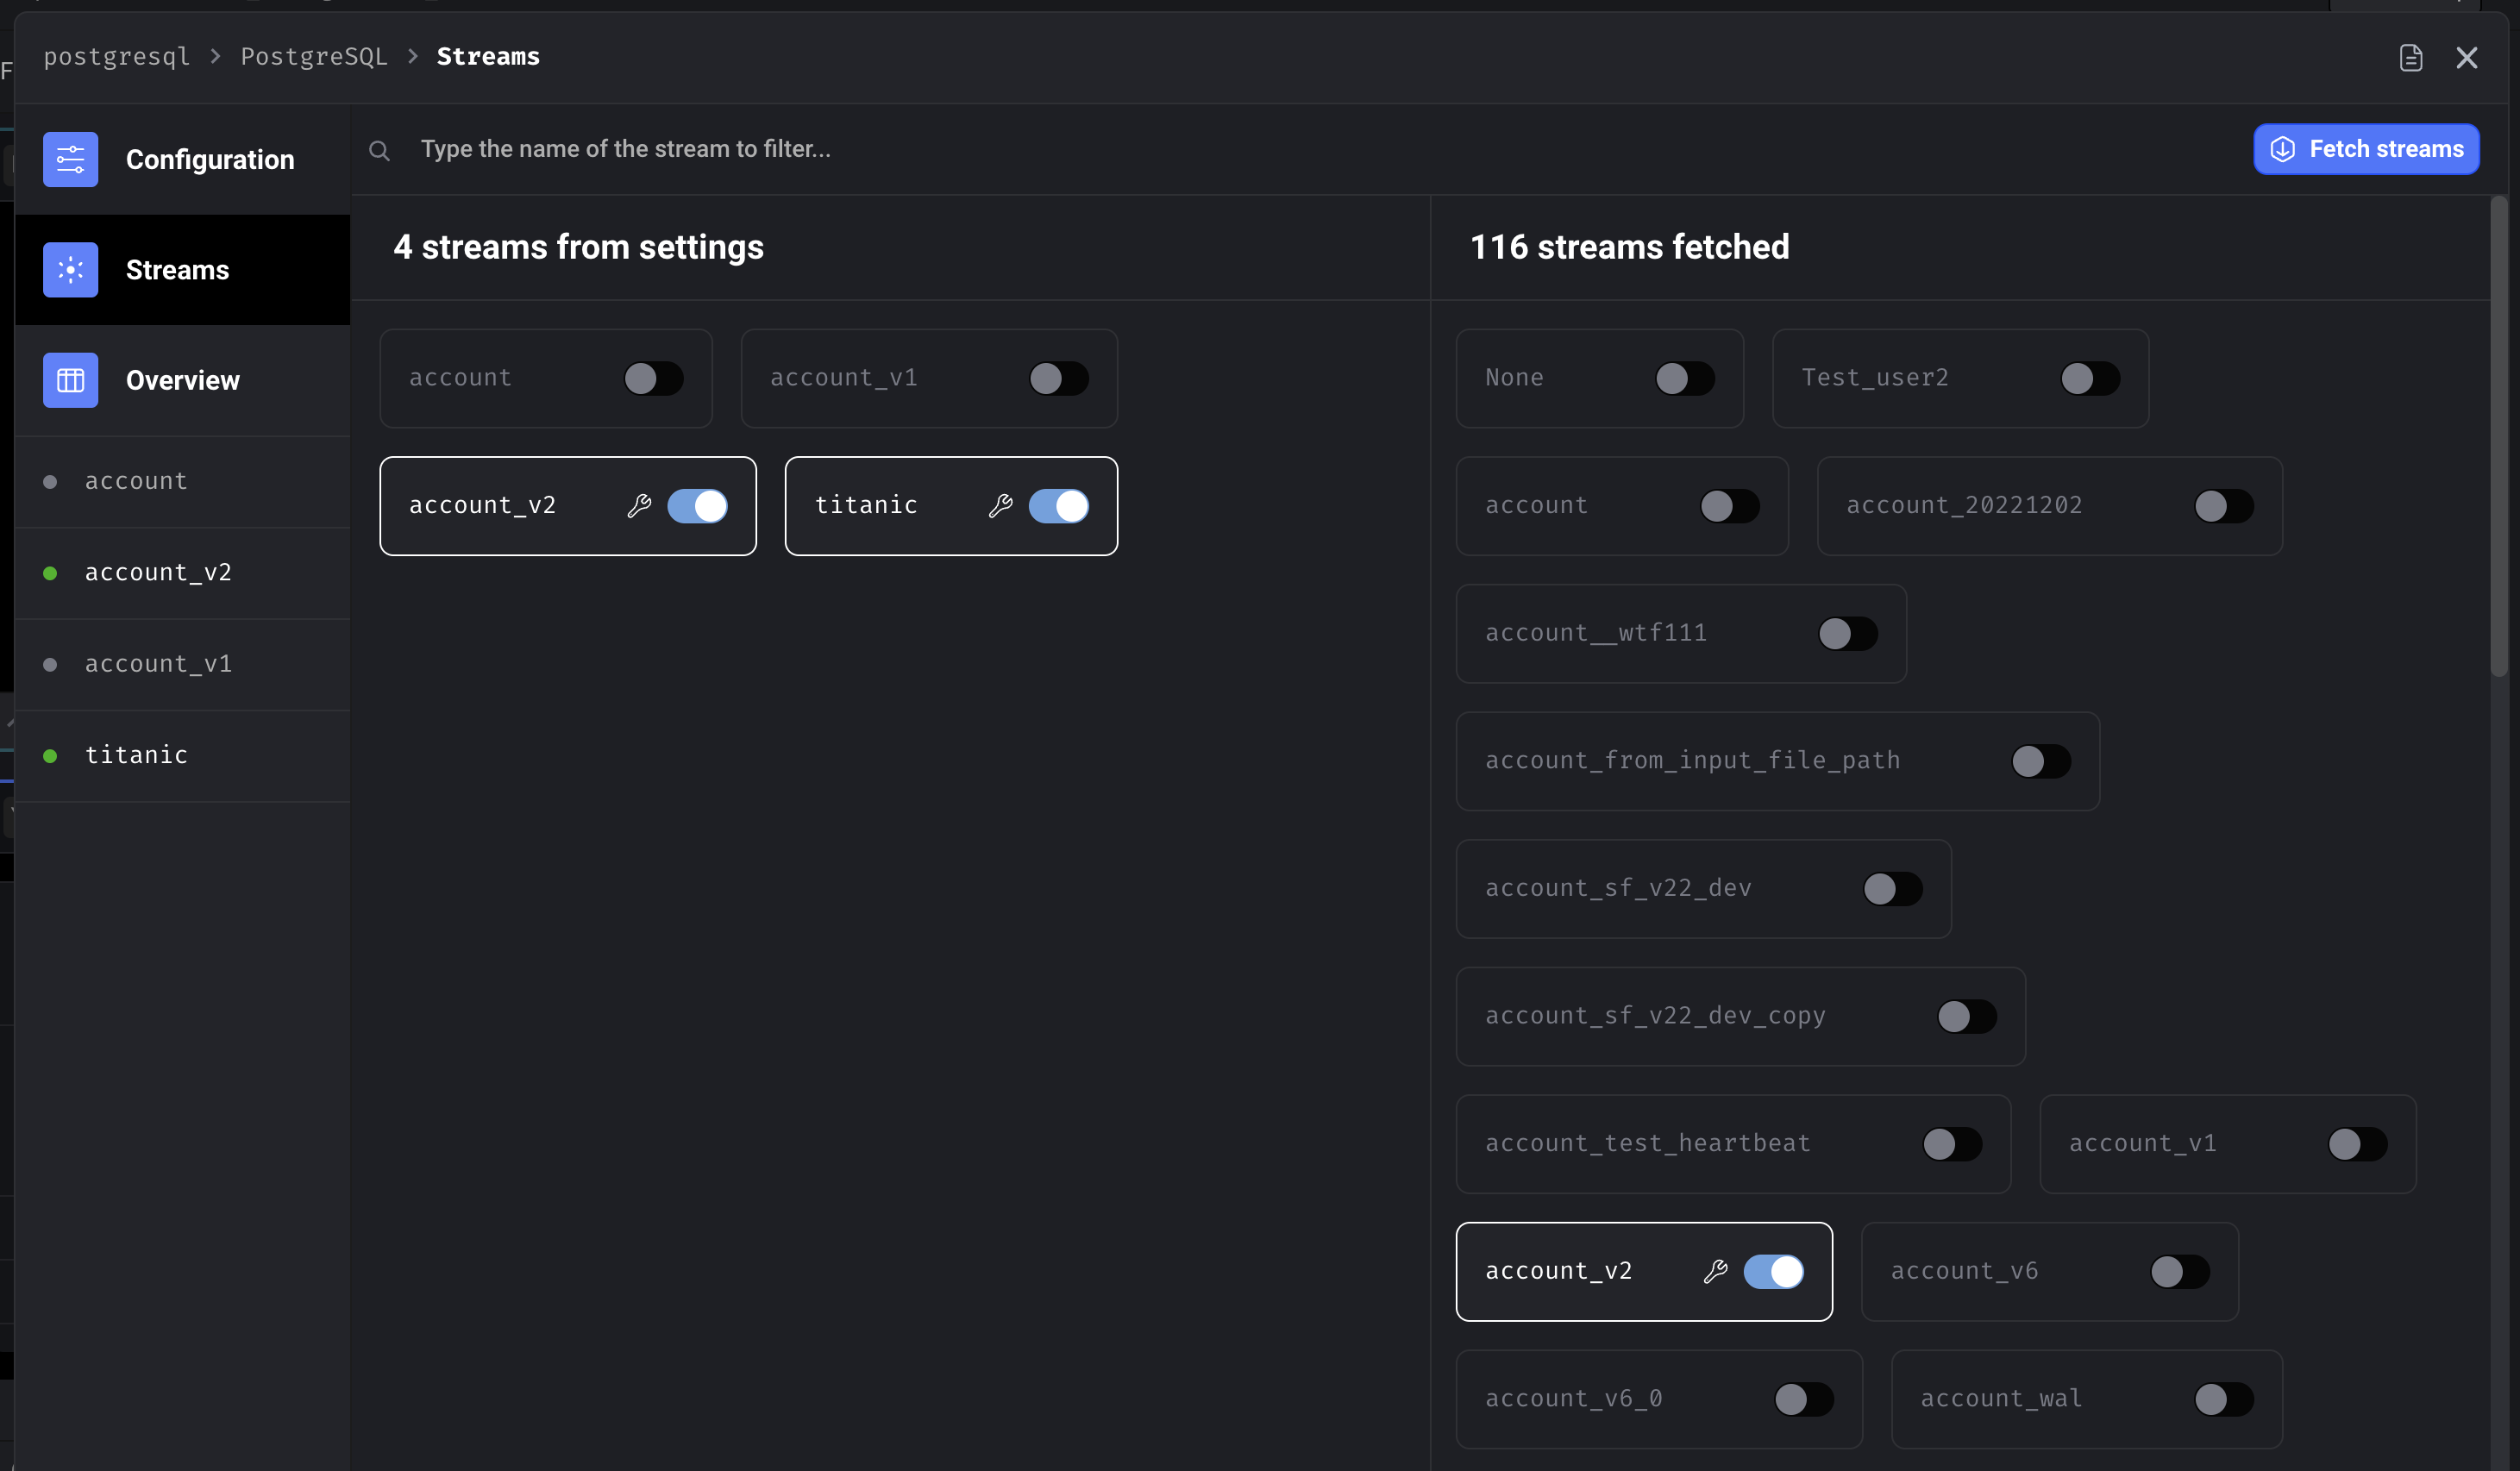Enable the fetched account stream

(x=1730, y=506)
